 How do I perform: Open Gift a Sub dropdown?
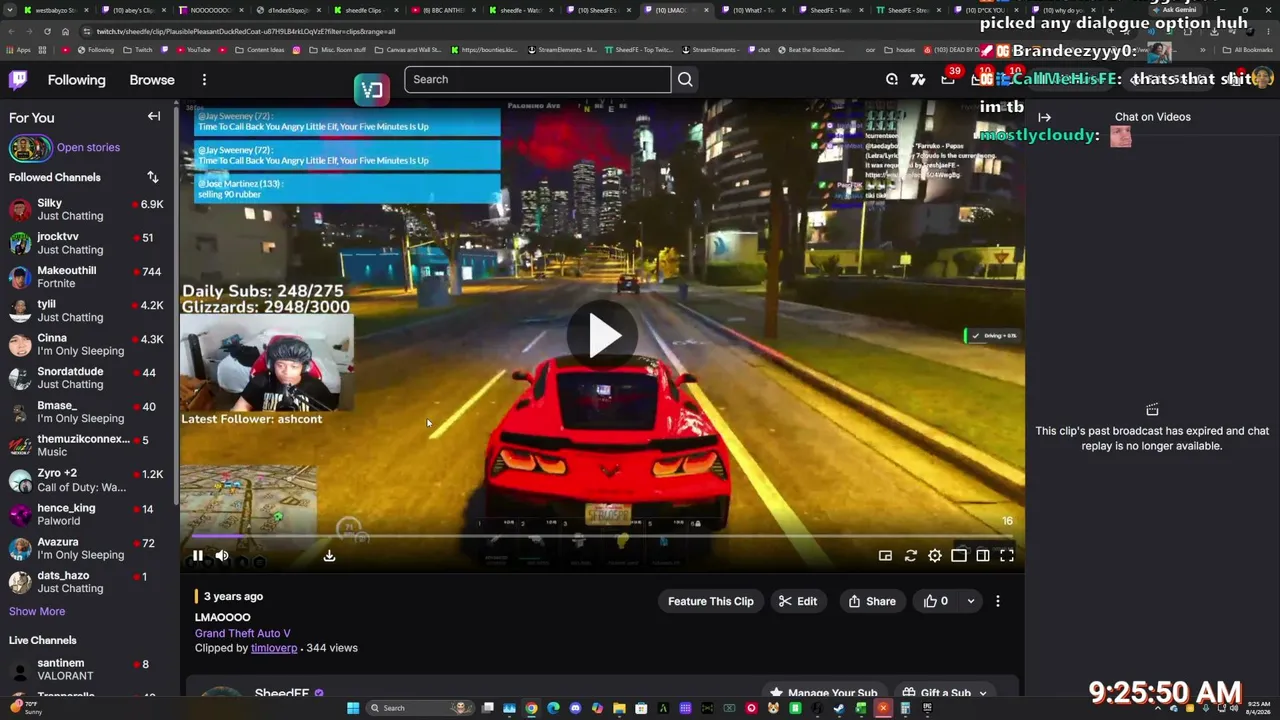click(945, 692)
